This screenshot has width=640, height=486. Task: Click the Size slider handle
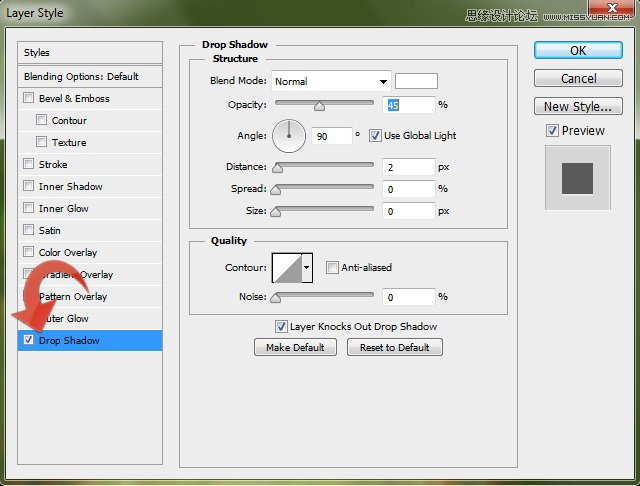pyautogui.click(x=276, y=212)
